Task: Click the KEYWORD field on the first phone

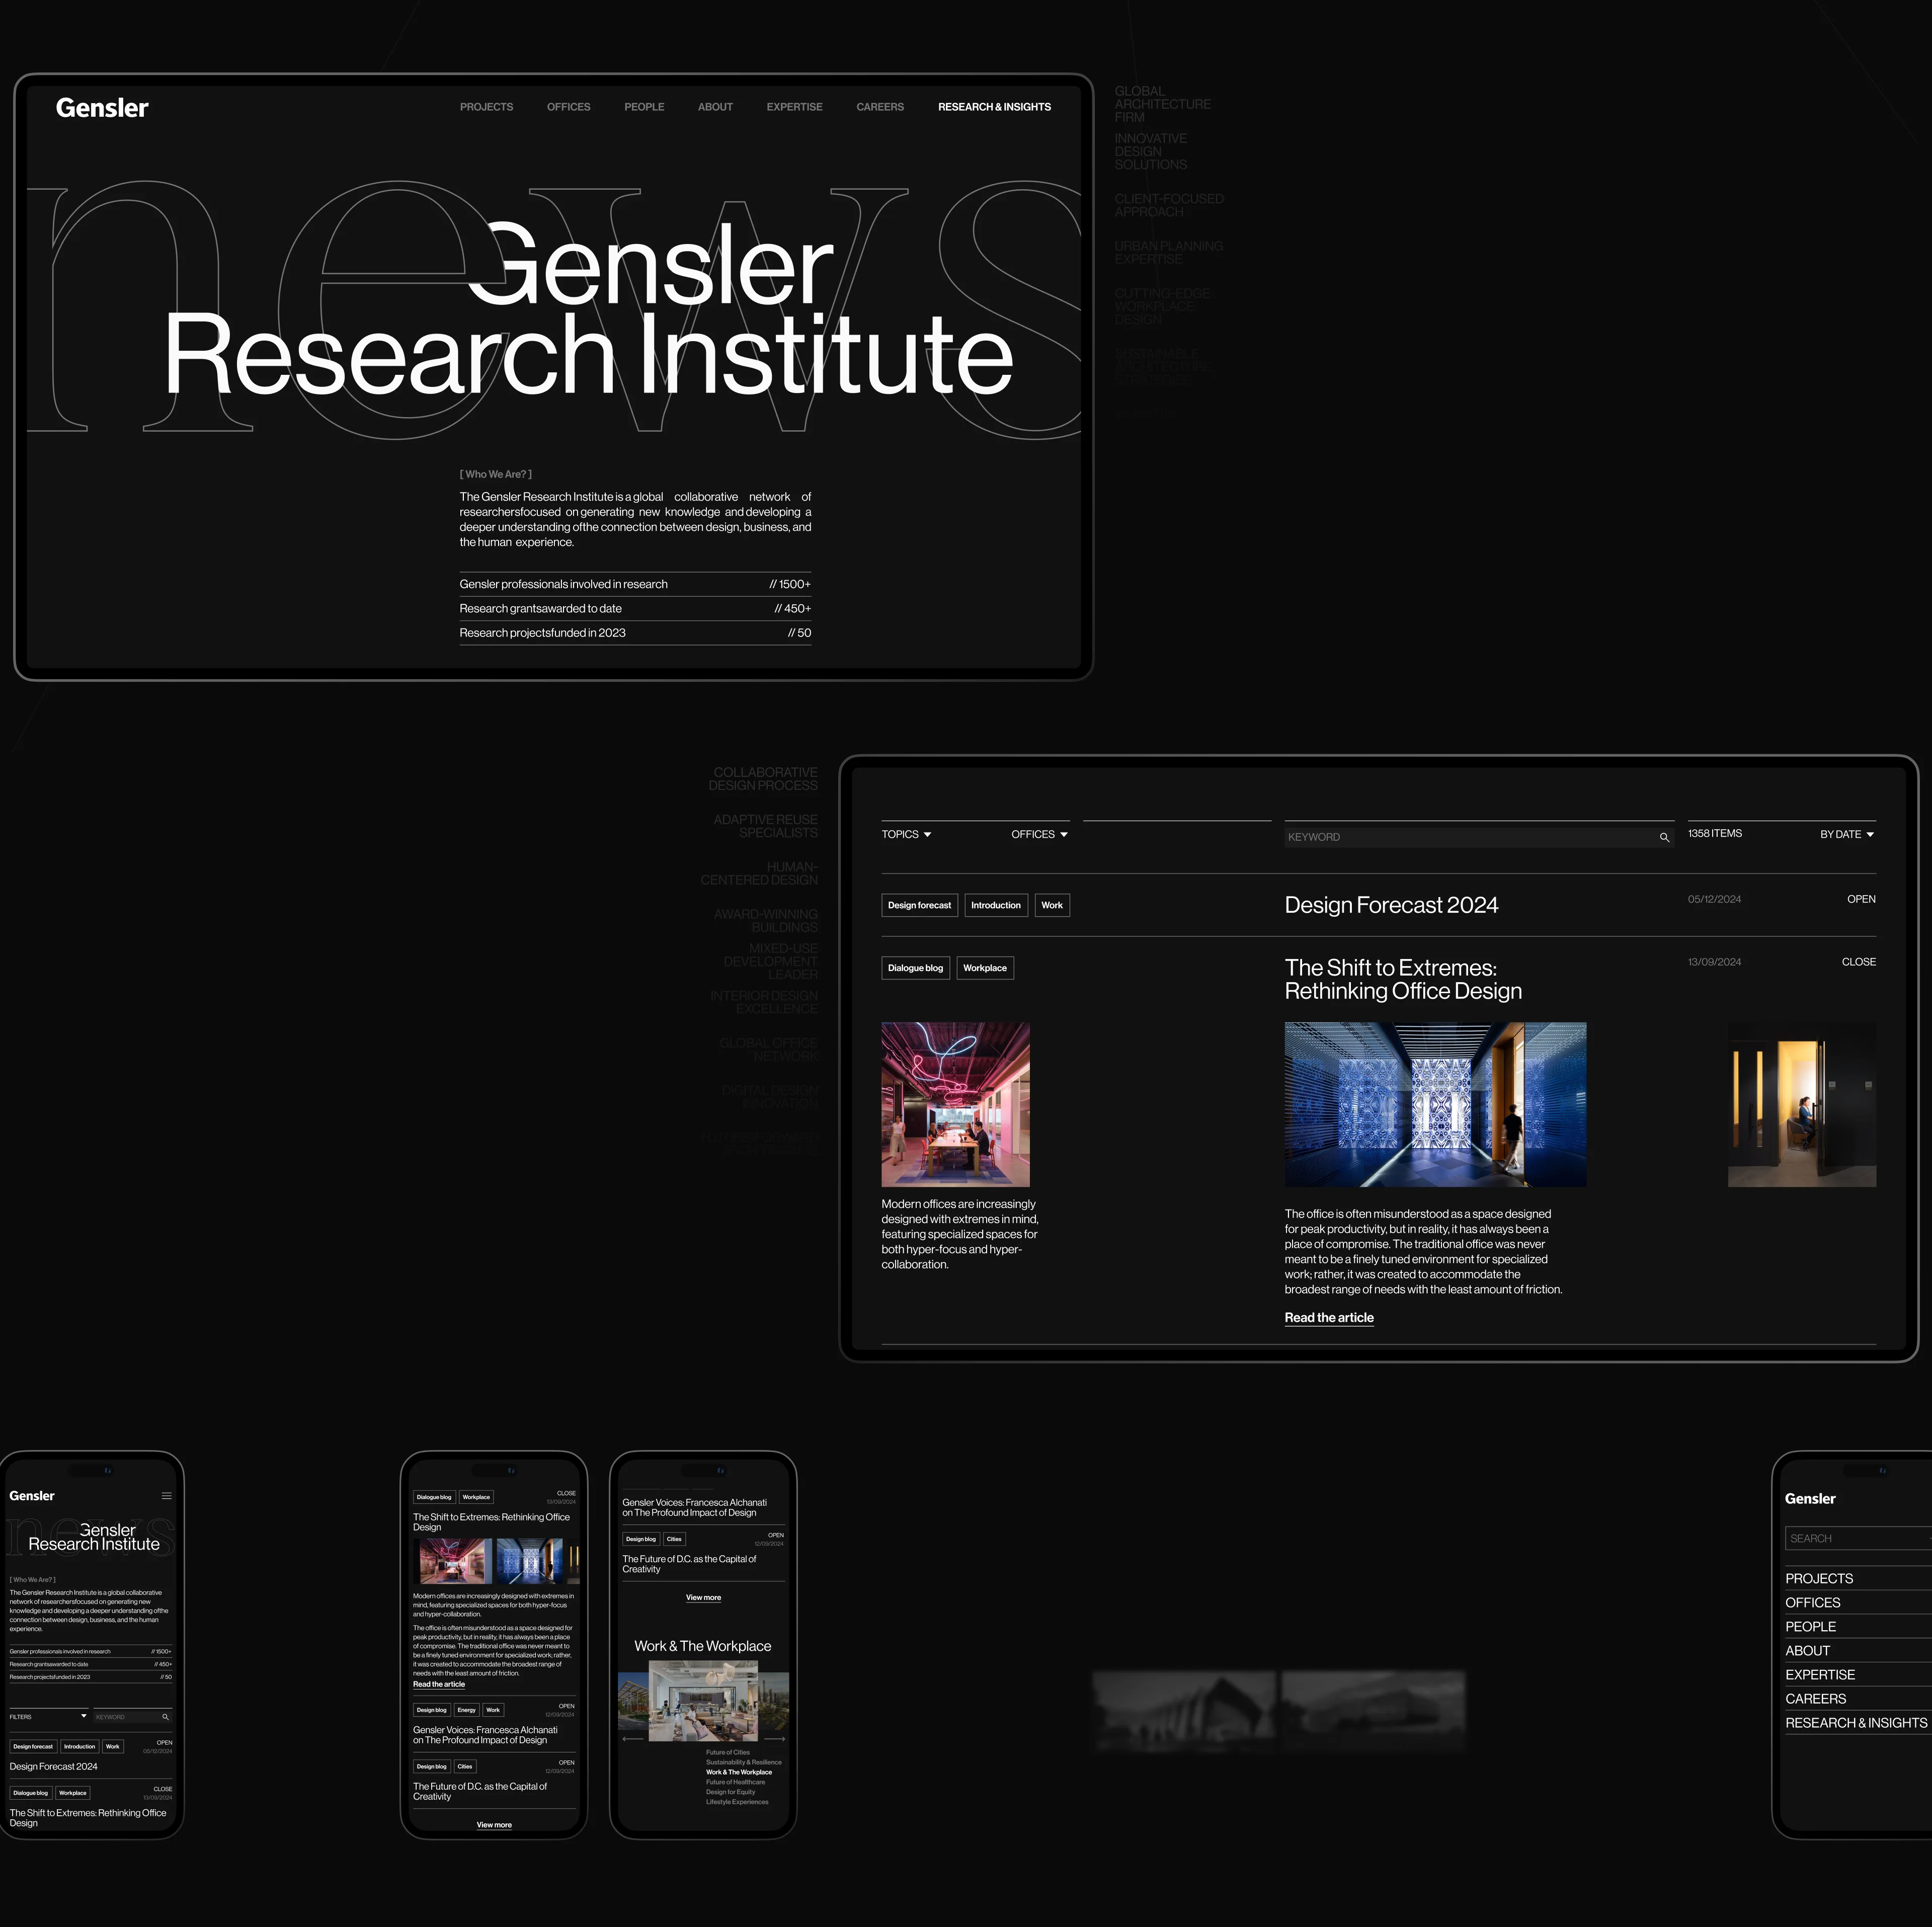Action: tap(132, 1717)
